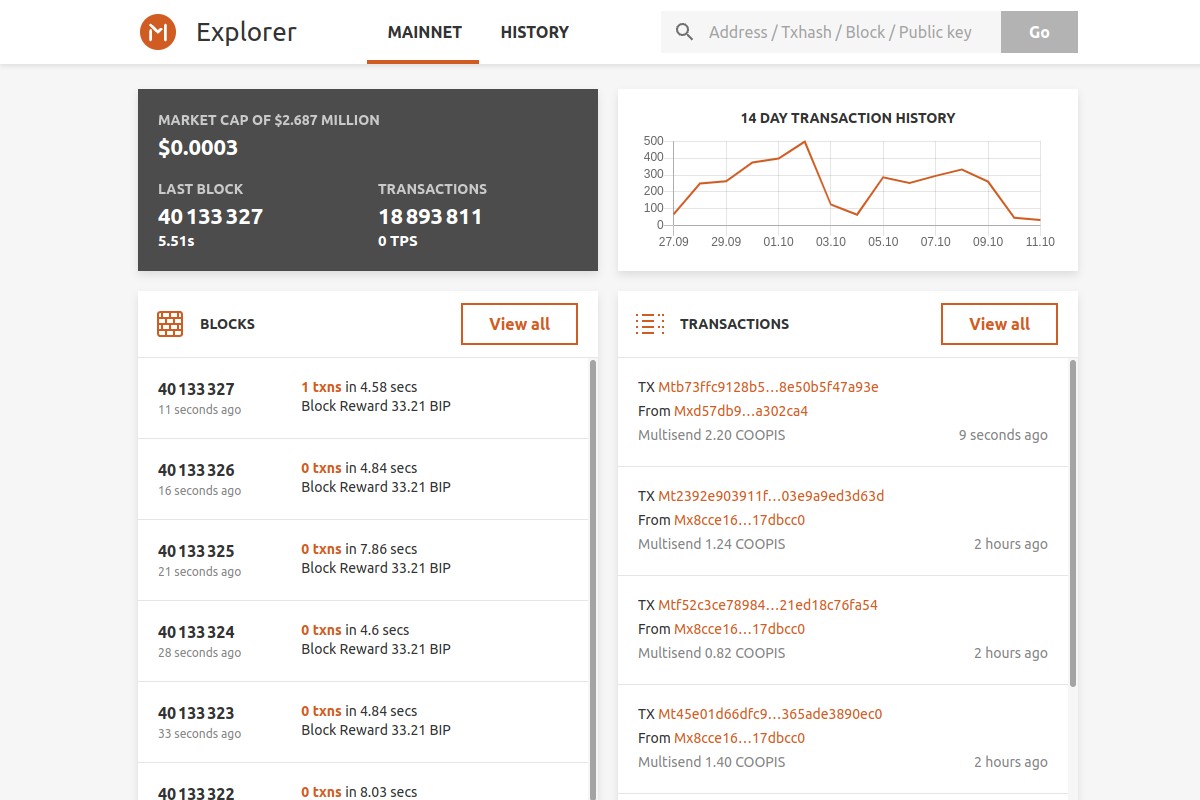
Task: Click the 03.10 chart axis label
Action: pyautogui.click(x=830, y=242)
